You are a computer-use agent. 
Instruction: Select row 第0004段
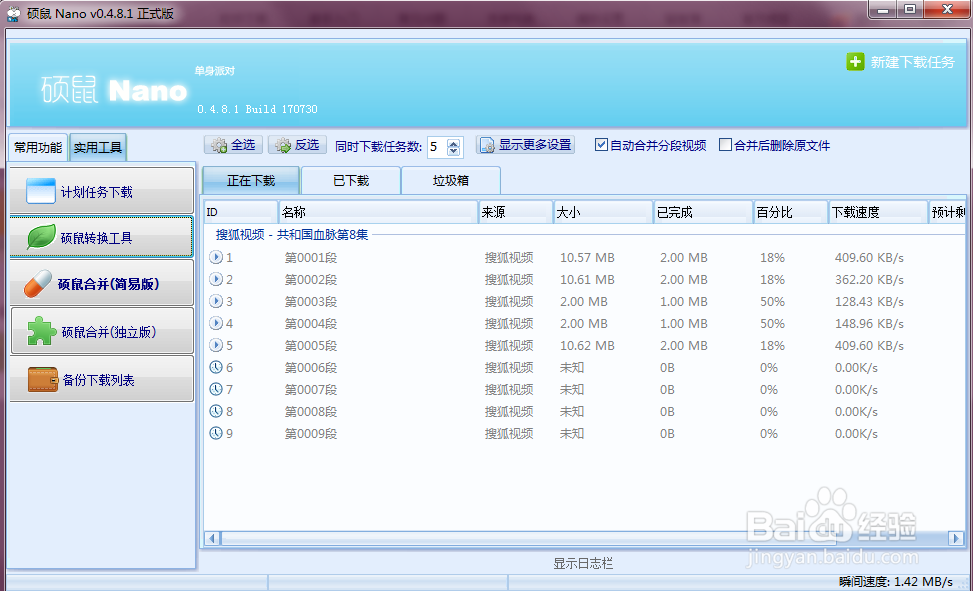[584, 323]
